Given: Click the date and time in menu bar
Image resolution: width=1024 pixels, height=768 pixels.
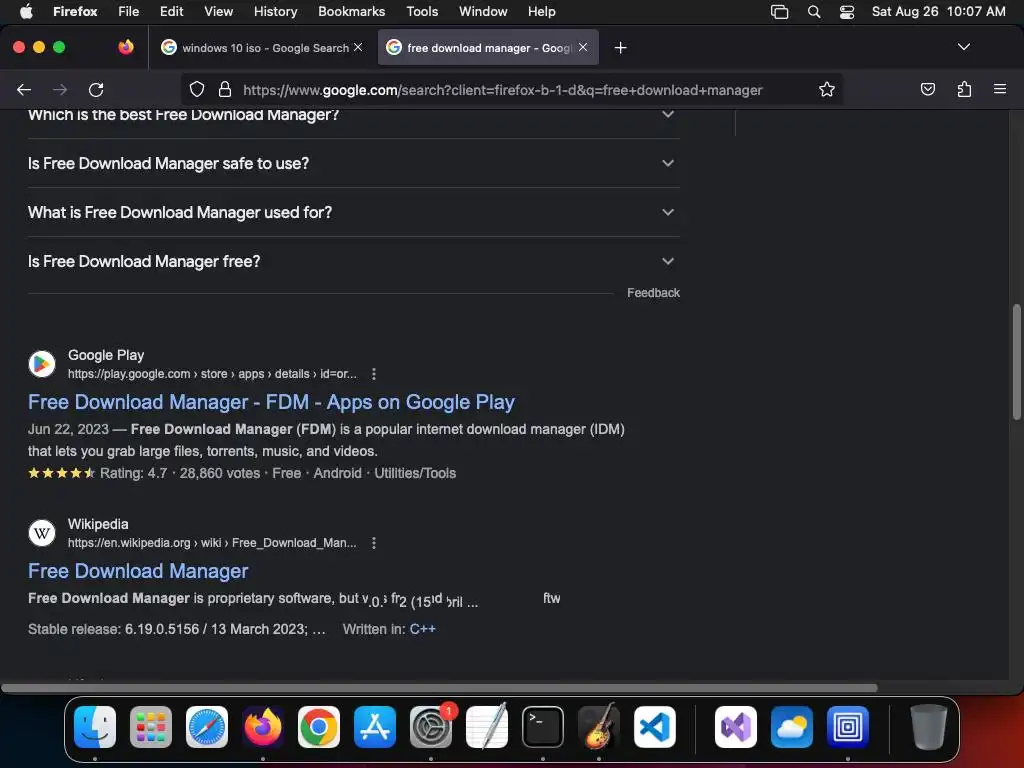Looking at the screenshot, I should pos(938,12).
